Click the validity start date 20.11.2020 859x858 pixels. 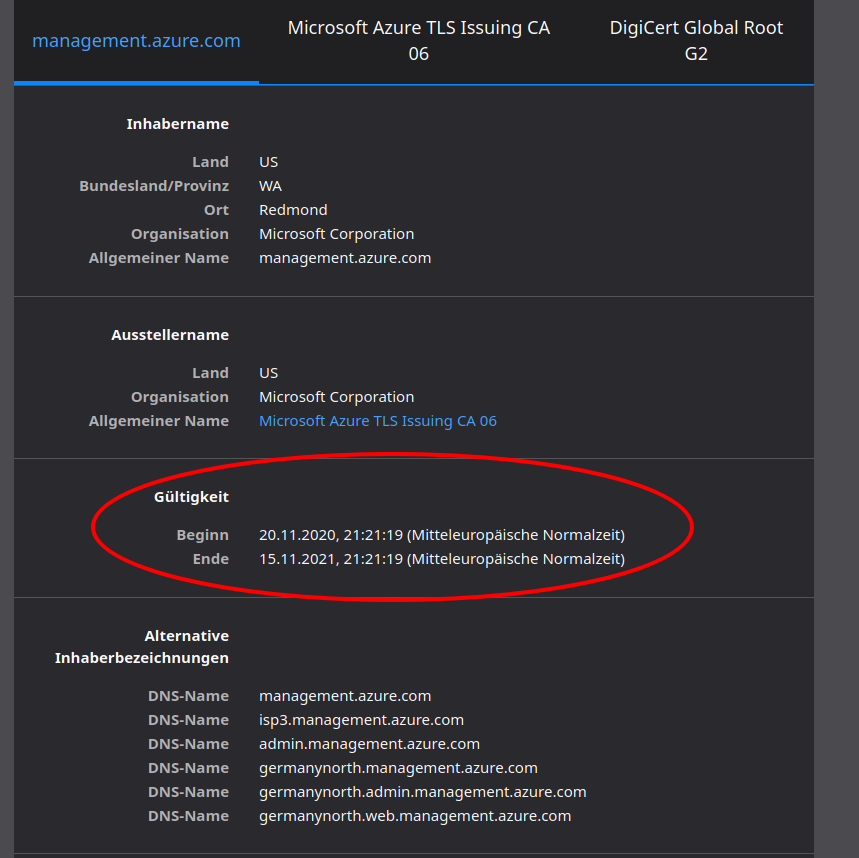442,535
